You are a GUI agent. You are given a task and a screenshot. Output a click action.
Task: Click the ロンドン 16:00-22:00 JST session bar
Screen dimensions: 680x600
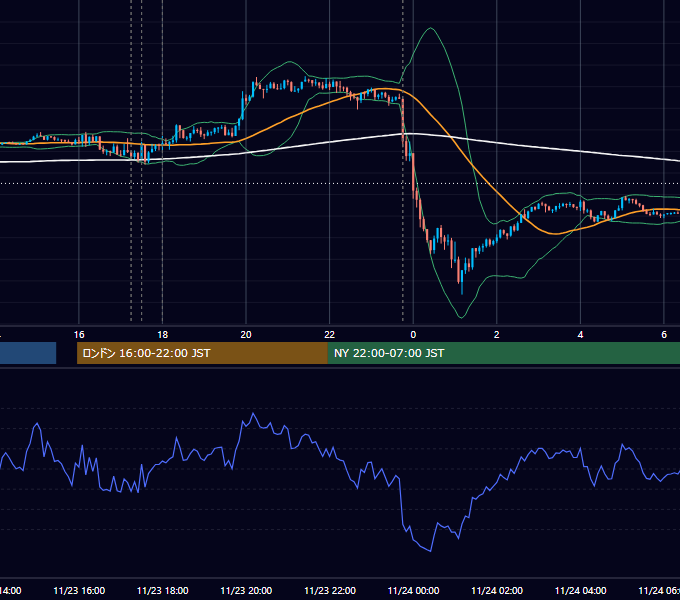point(202,353)
